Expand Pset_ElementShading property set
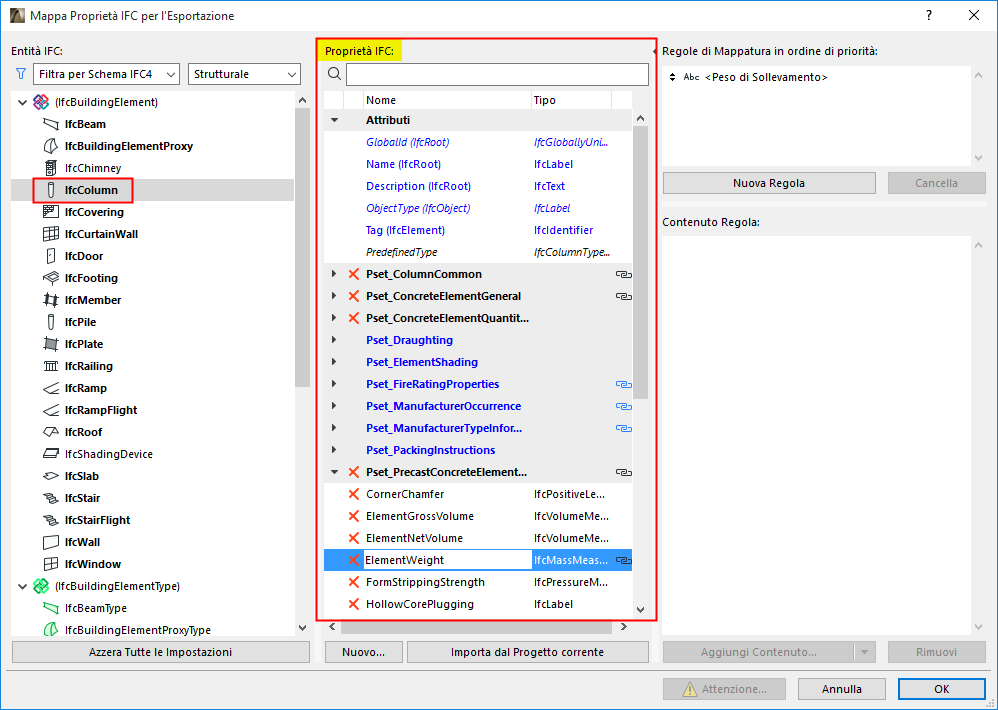The width and height of the screenshot is (998, 710). (334, 362)
